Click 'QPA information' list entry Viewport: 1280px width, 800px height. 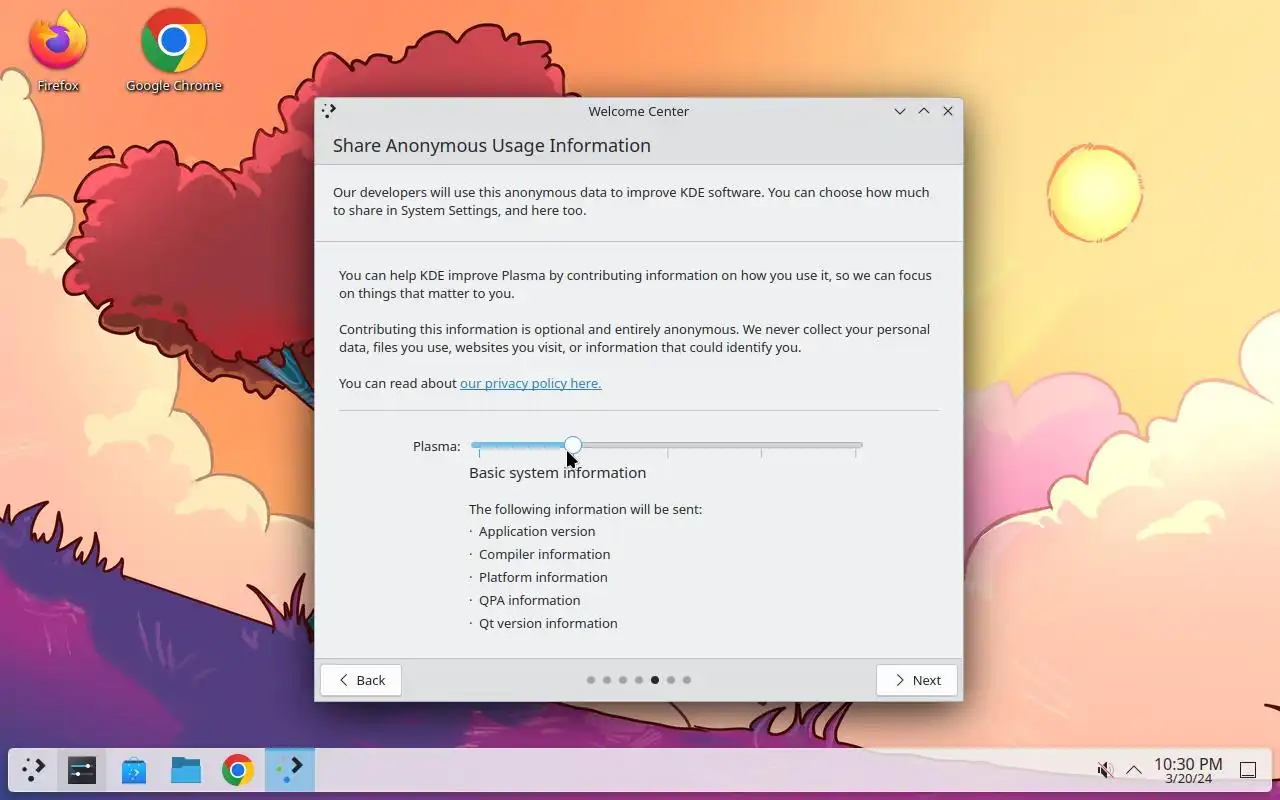[x=529, y=600]
